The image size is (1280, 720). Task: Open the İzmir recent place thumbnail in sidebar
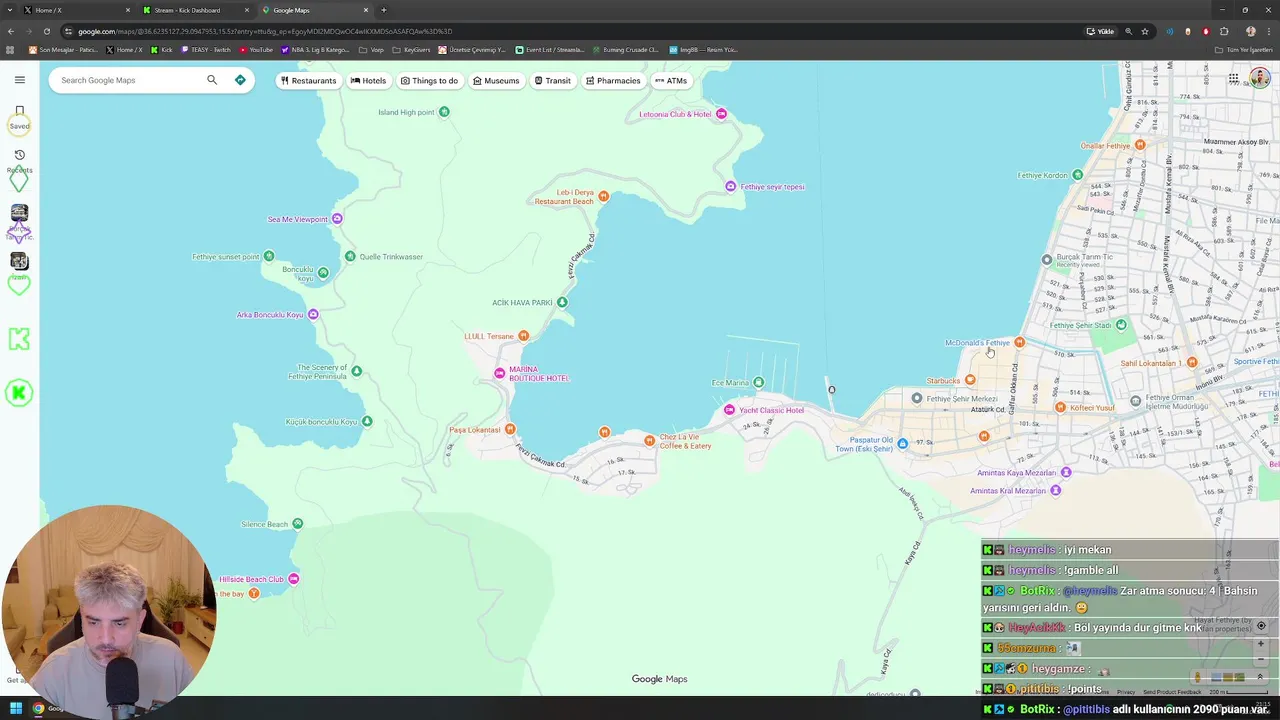click(19, 261)
